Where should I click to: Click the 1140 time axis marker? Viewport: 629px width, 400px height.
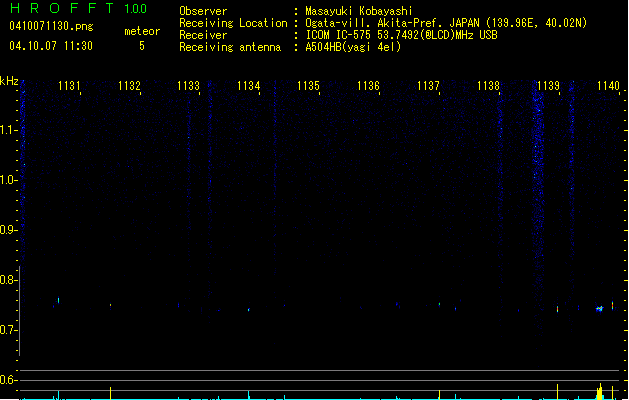(608, 86)
